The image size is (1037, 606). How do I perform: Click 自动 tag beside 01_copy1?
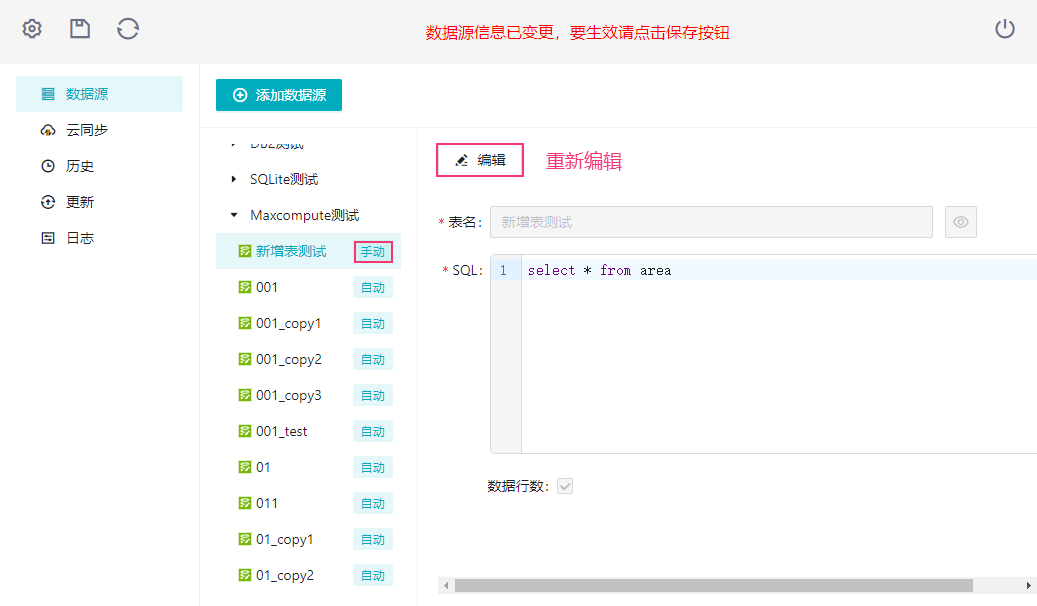coord(373,539)
